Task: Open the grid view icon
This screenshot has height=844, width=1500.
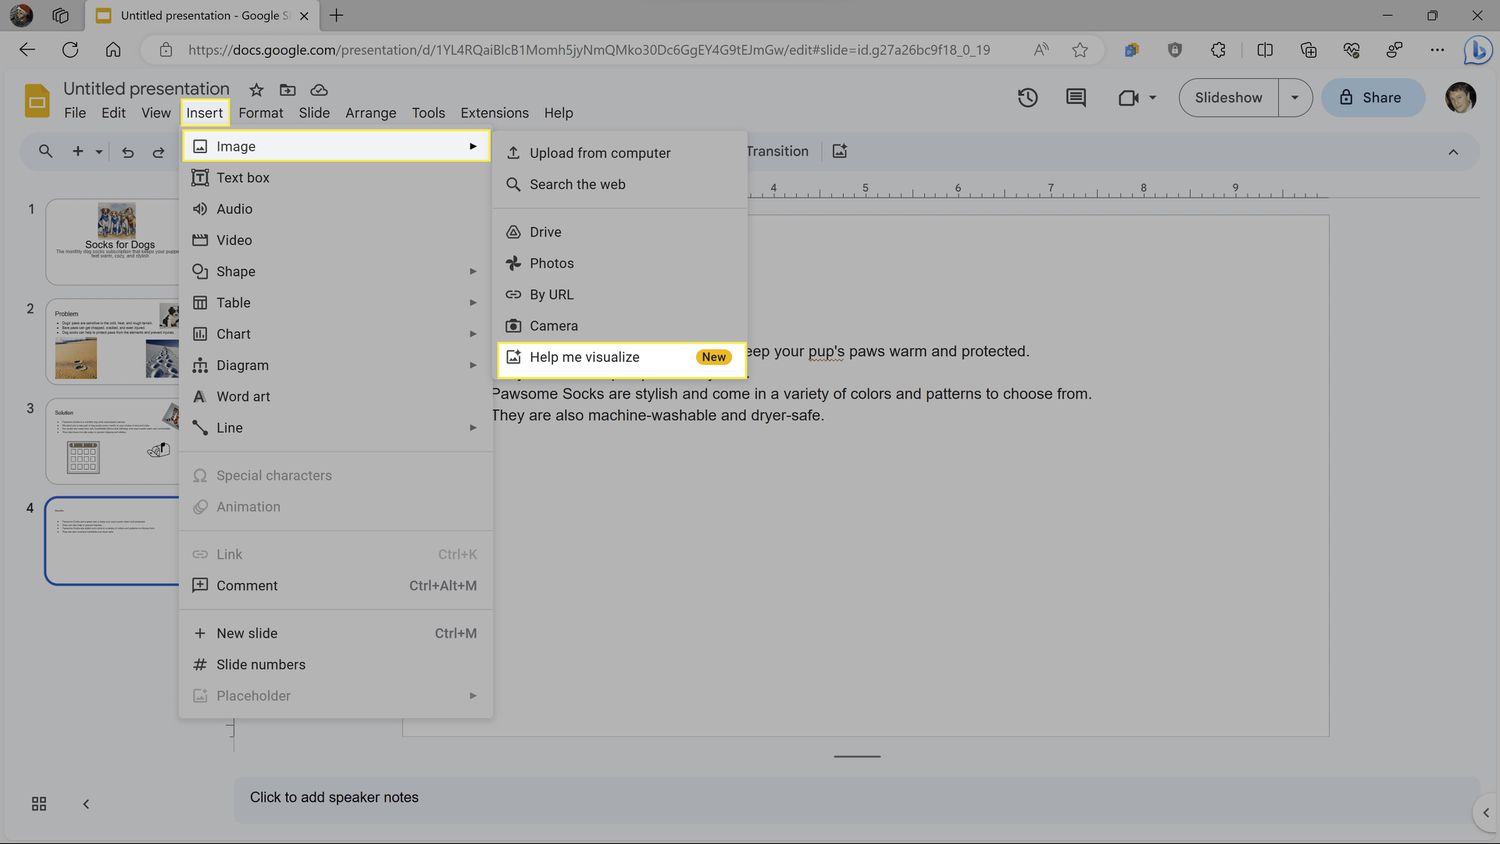Action: coord(39,804)
